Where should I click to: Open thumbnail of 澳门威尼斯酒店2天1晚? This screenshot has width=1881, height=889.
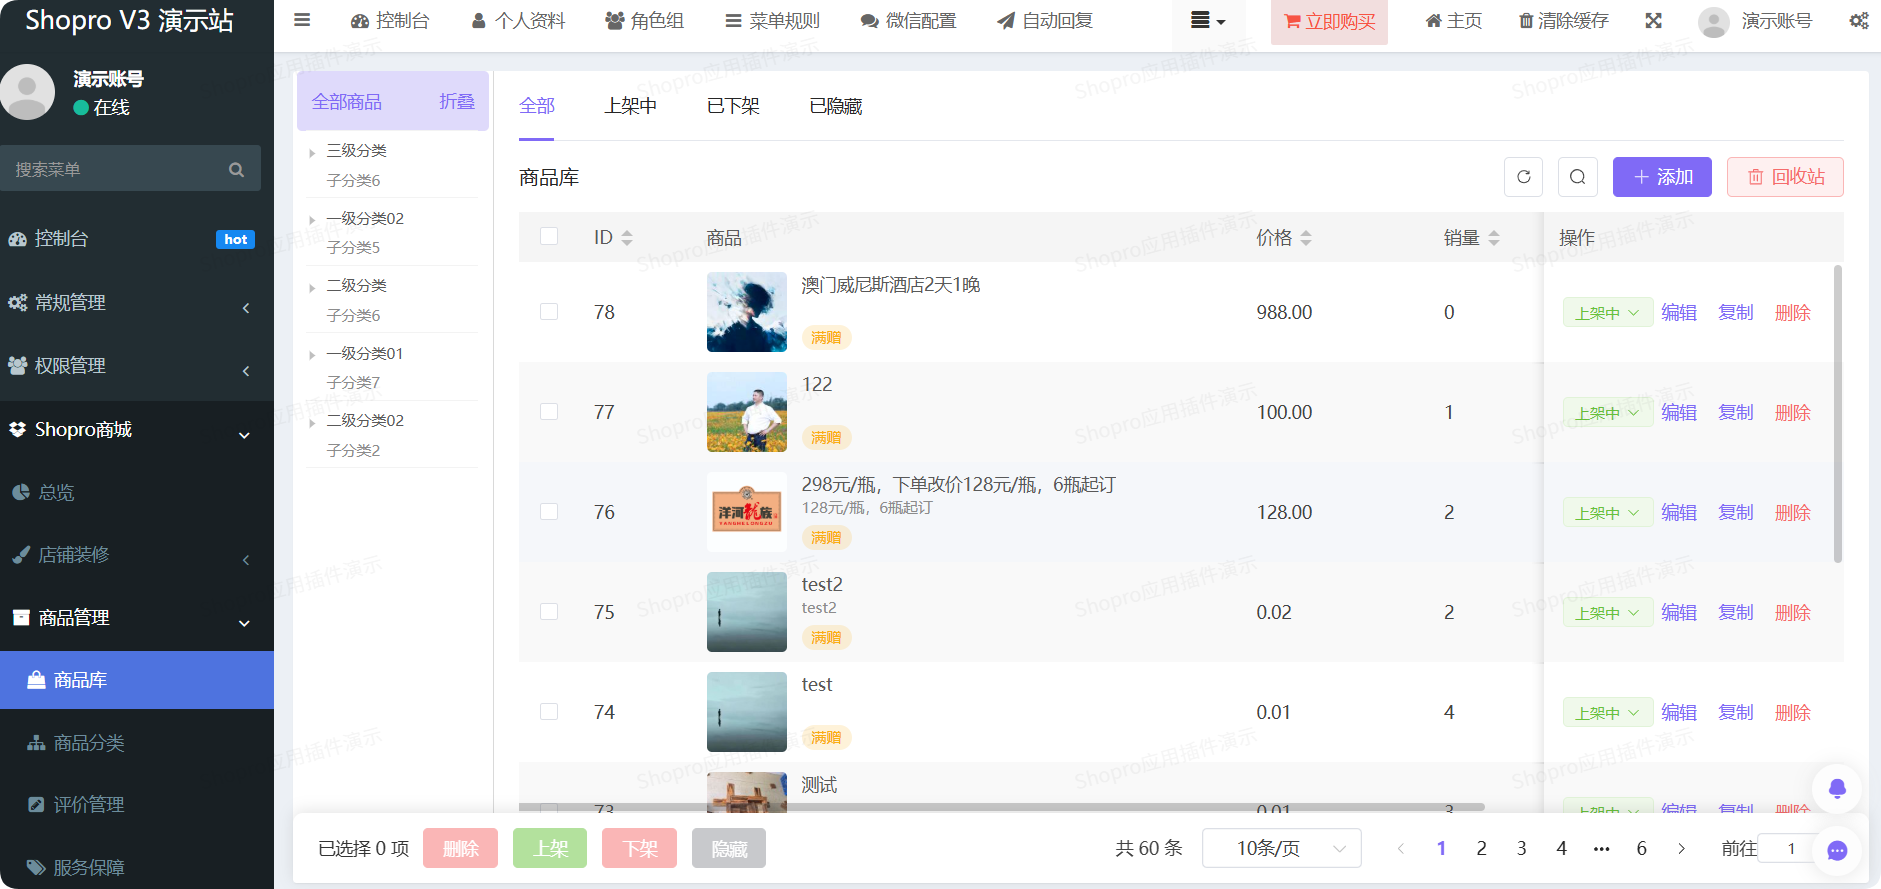point(747,312)
